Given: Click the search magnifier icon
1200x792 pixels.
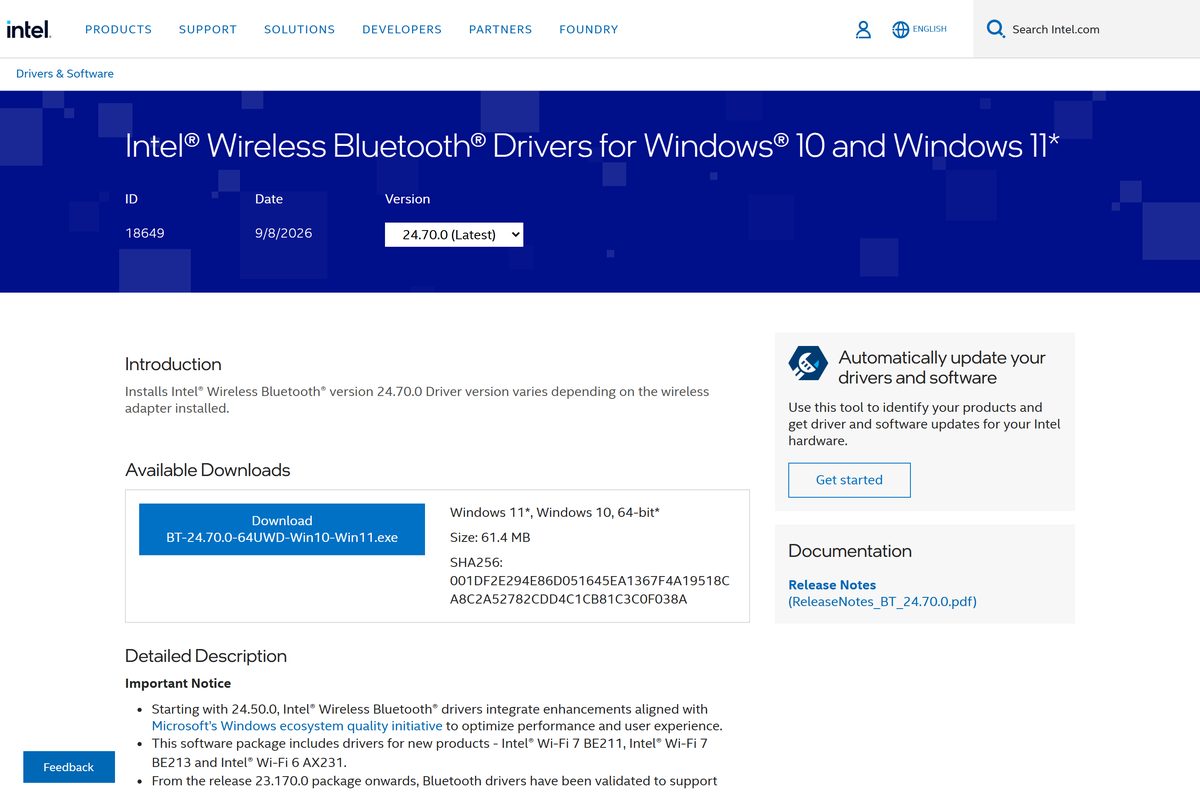Looking at the screenshot, I should 995,29.
